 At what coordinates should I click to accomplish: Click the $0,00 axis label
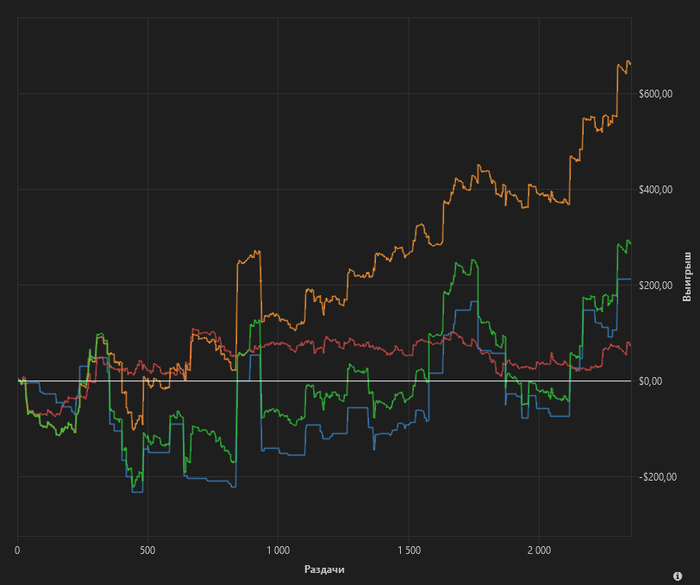point(650,381)
